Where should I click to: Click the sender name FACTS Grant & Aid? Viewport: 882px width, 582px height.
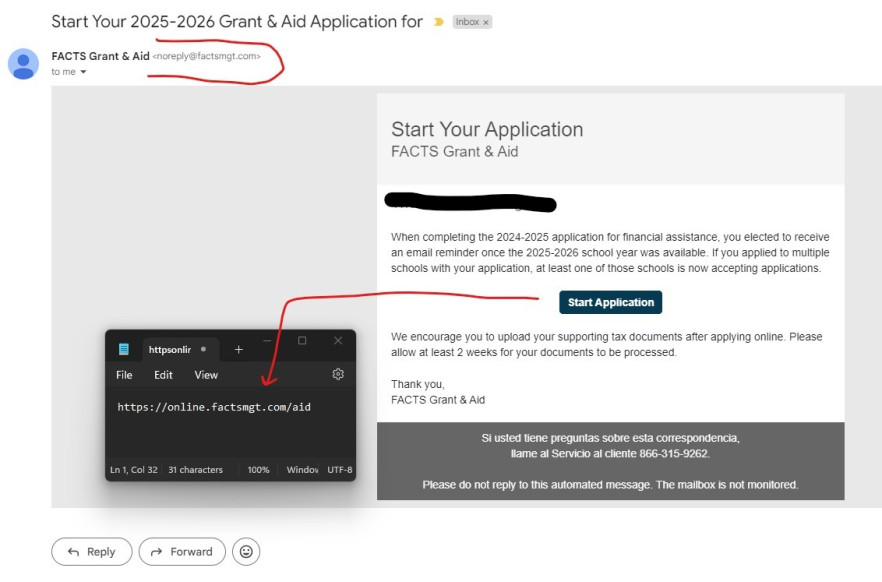(x=100, y=56)
